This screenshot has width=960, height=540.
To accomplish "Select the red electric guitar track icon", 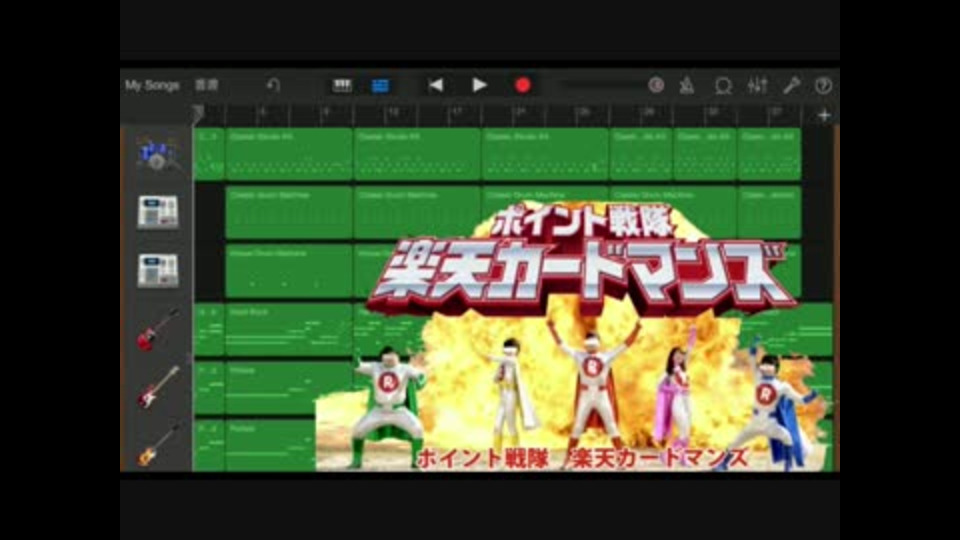I will point(157,329).
